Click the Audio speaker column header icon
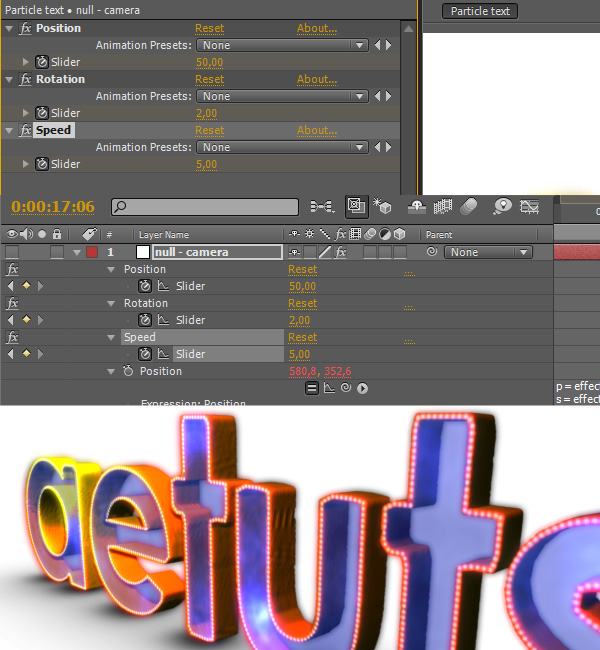Image resolution: width=600 pixels, height=650 pixels. click(27, 235)
